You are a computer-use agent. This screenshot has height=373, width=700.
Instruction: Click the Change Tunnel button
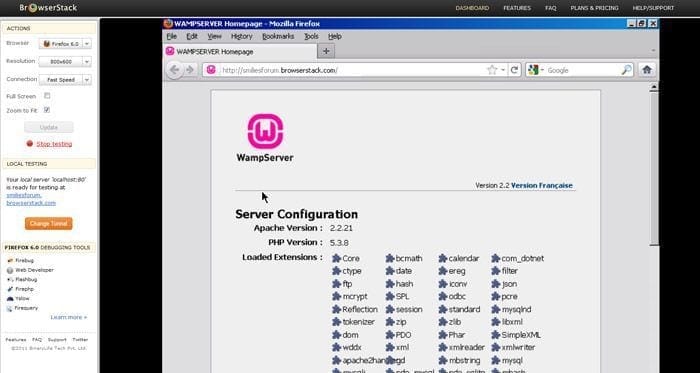(x=49, y=224)
